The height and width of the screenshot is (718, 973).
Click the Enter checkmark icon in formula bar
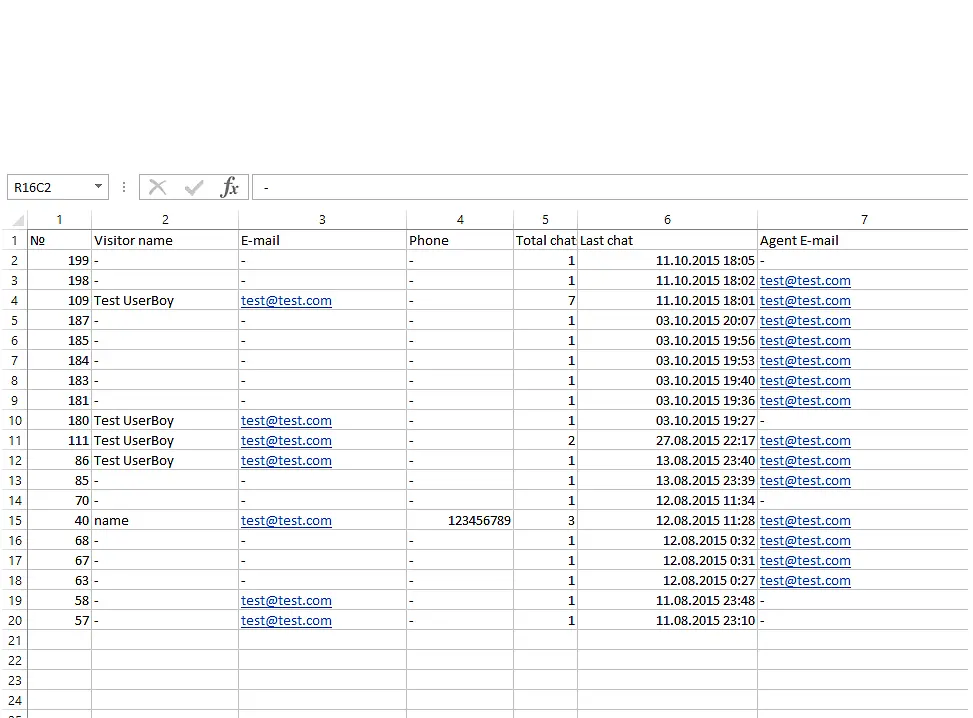[x=194, y=187]
